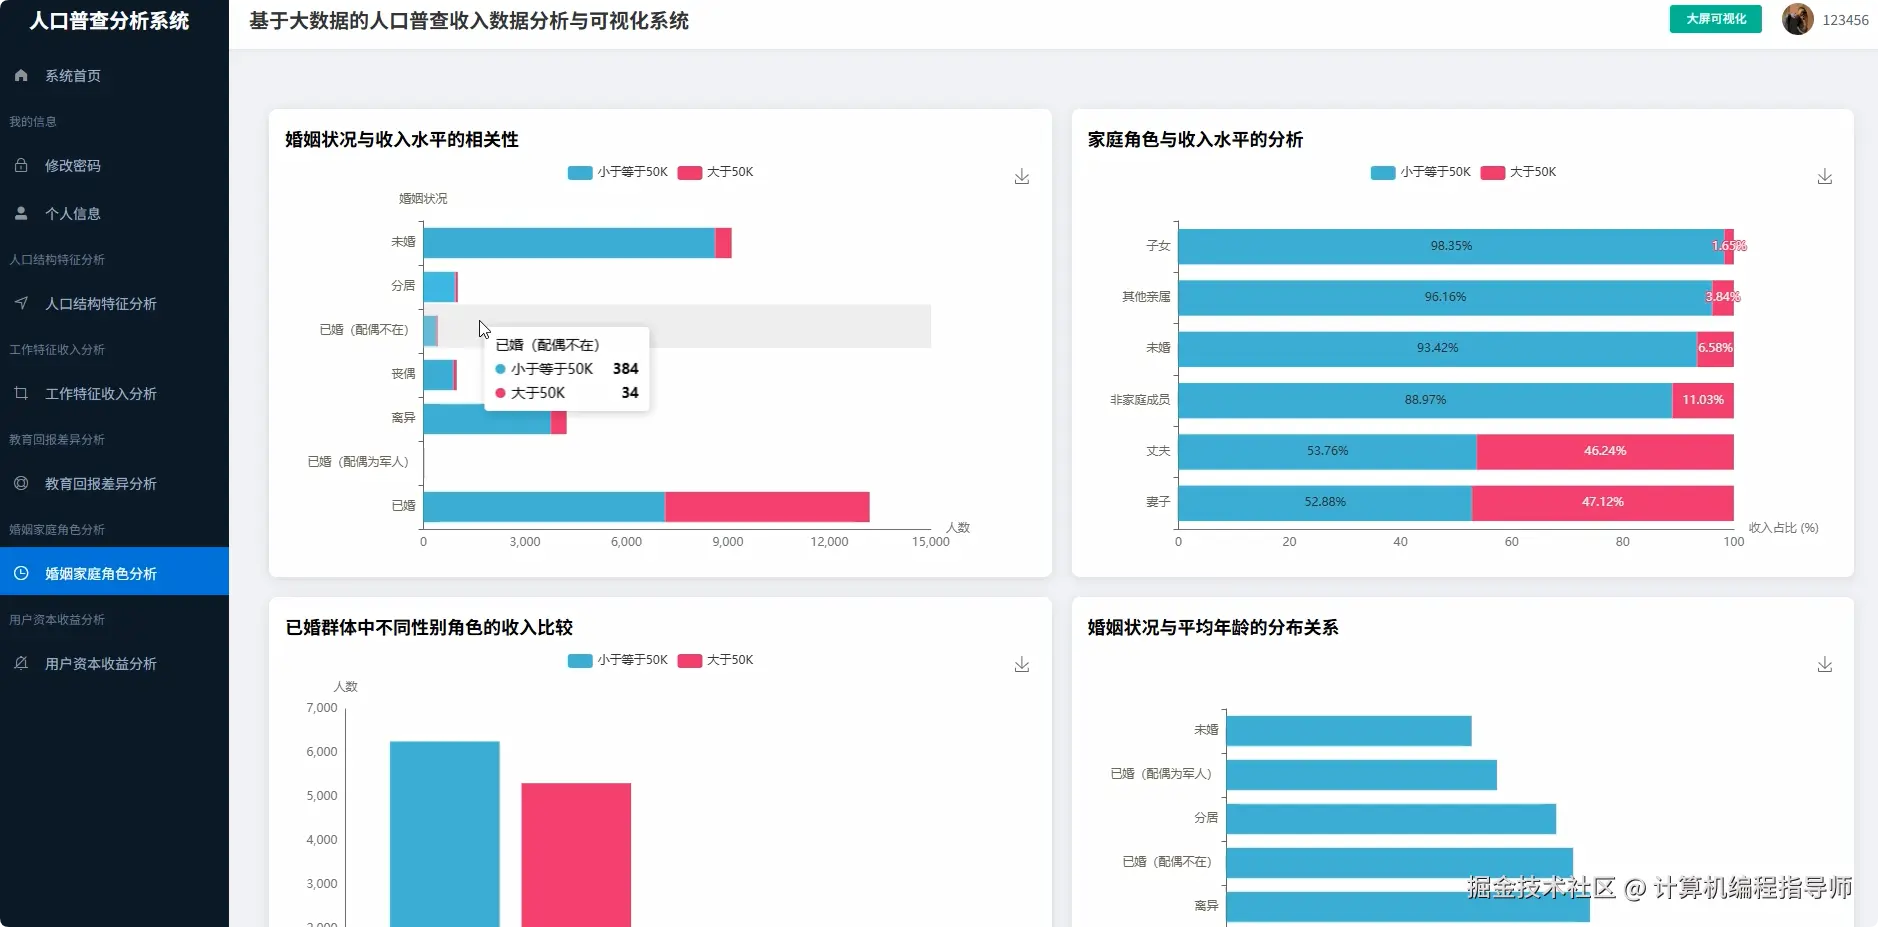This screenshot has height=927, width=1878.
Task: Click the 大屏可视化 button
Action: pos(1715,19)
